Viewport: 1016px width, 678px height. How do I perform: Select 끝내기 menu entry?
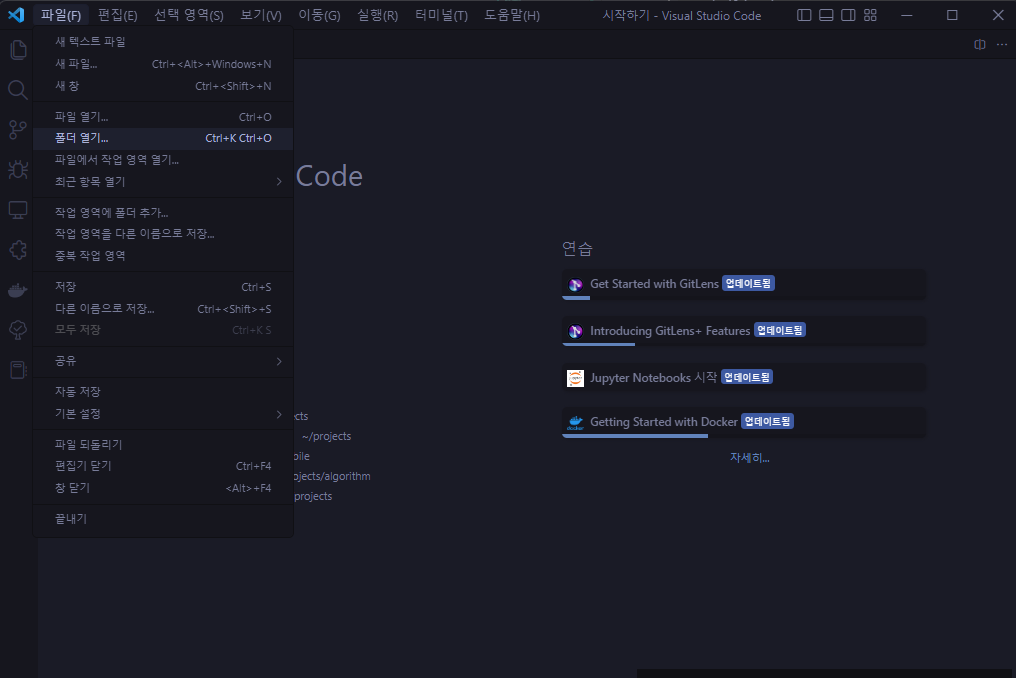163,519
